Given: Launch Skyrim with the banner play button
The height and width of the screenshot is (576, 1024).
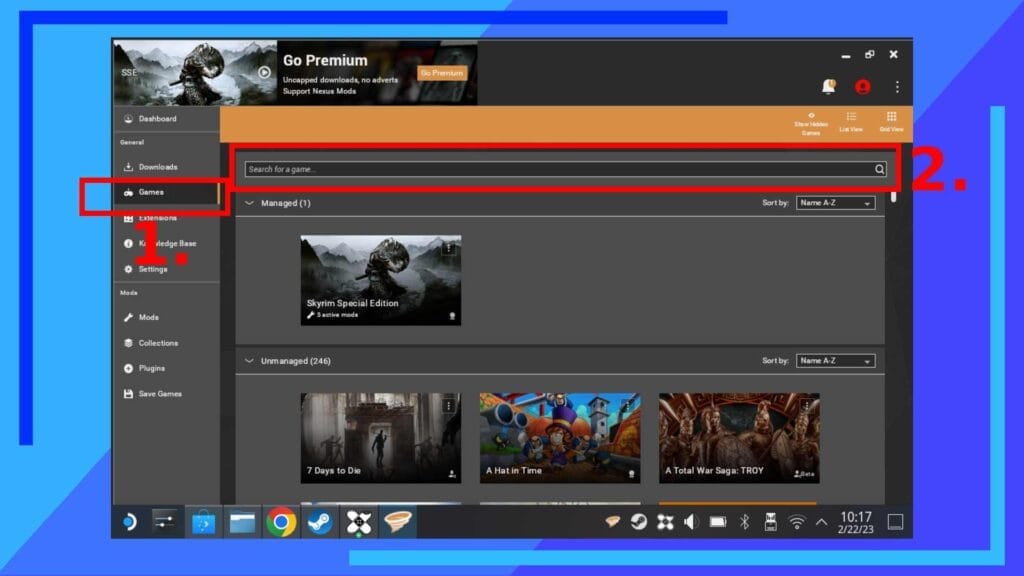Looking at the screenshot, I should coord(264,72).
